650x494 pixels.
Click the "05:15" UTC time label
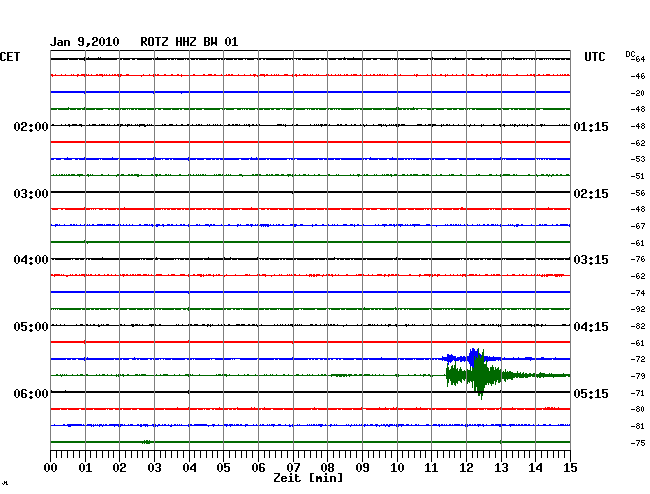coord(591,393)
